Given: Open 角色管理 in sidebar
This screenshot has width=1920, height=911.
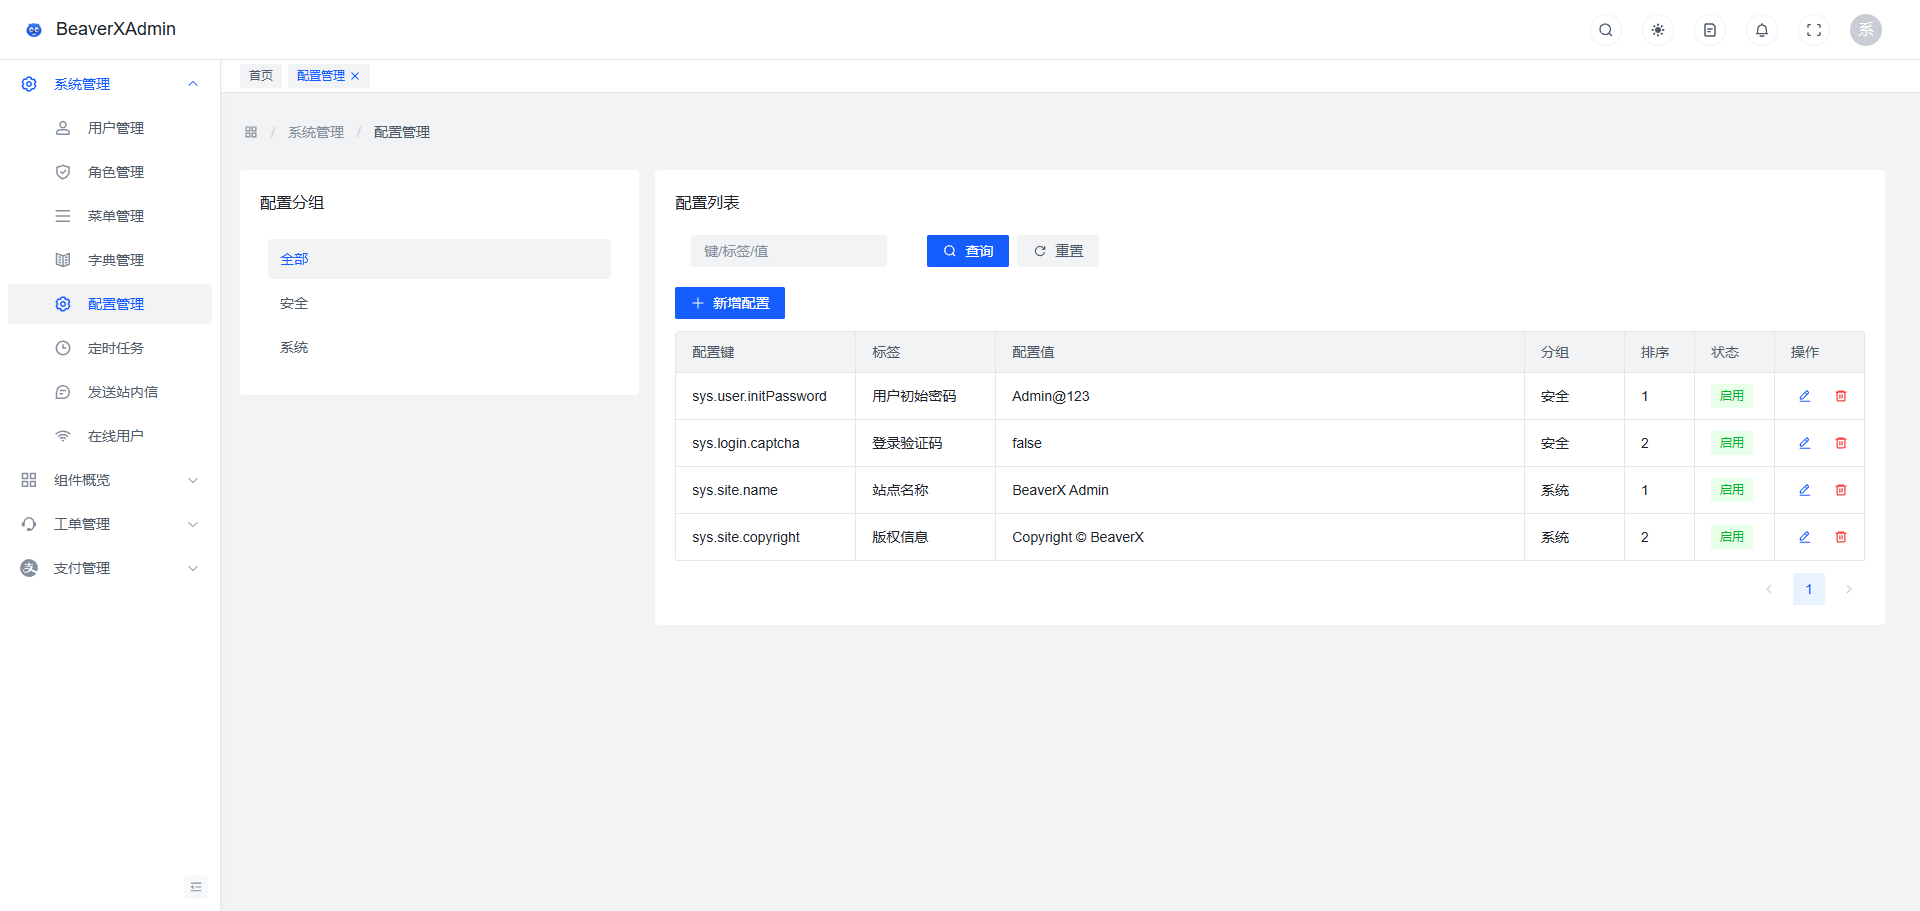Looking at the screenshot, I should (110, 172).
